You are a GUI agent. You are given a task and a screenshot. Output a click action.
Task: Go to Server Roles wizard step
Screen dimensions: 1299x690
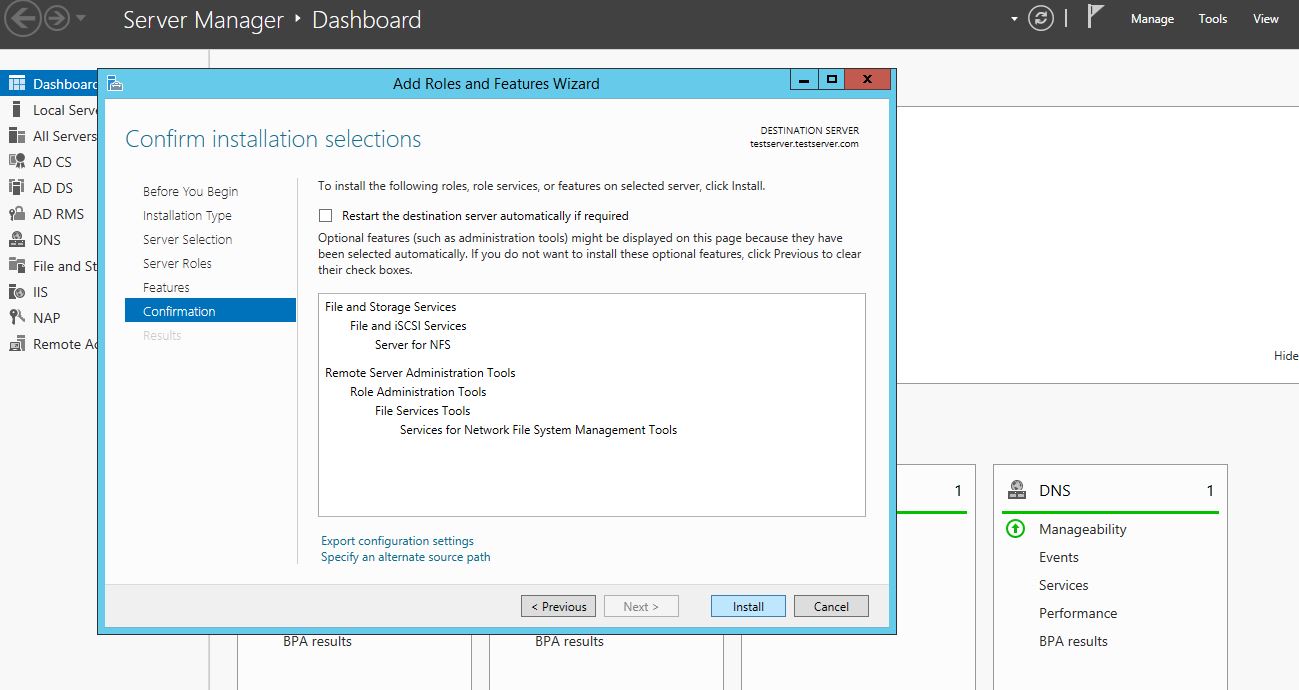tap(177, 264)
